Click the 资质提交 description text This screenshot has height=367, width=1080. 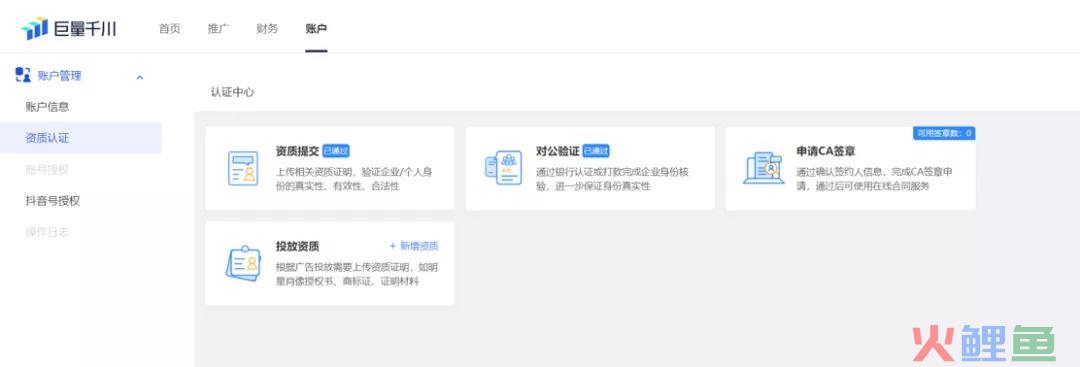(x=354, y=178)
